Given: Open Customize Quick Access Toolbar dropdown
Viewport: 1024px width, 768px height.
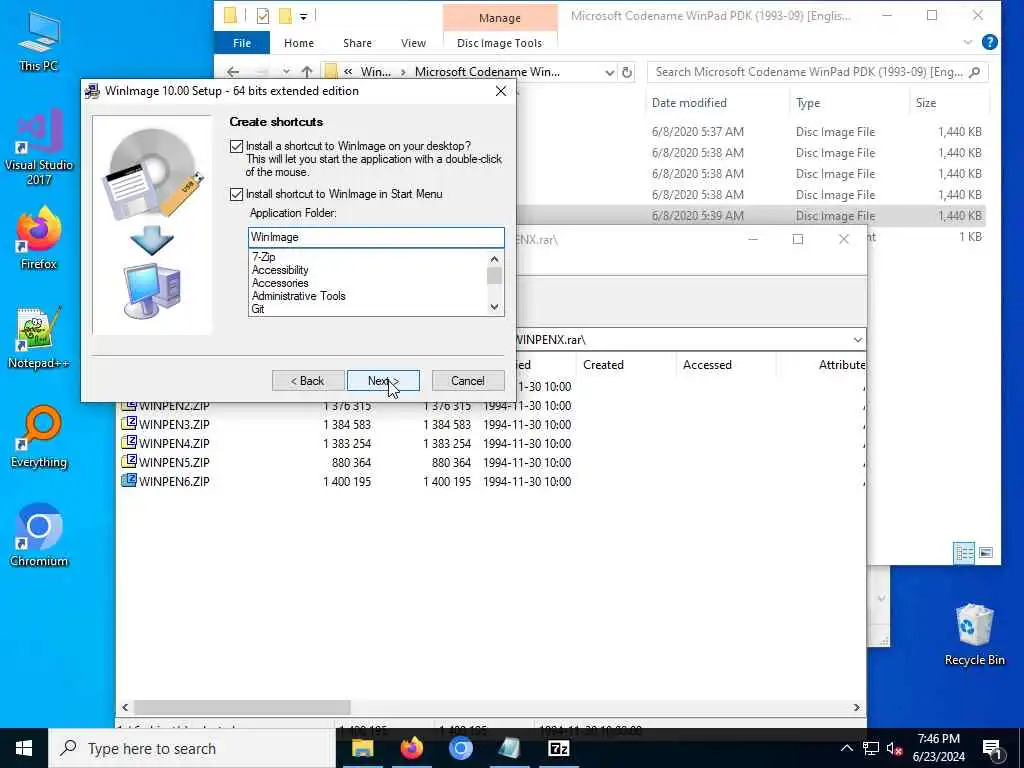Looking at the screenshot, I should [304, 16].
